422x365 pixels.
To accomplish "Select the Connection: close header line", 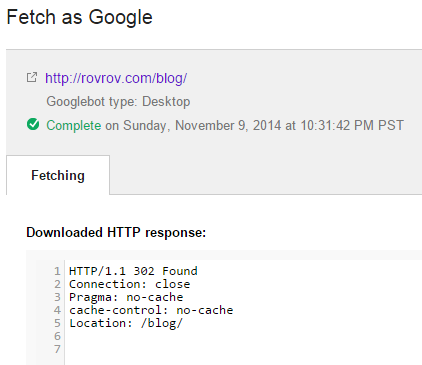I will pos(129,284).
